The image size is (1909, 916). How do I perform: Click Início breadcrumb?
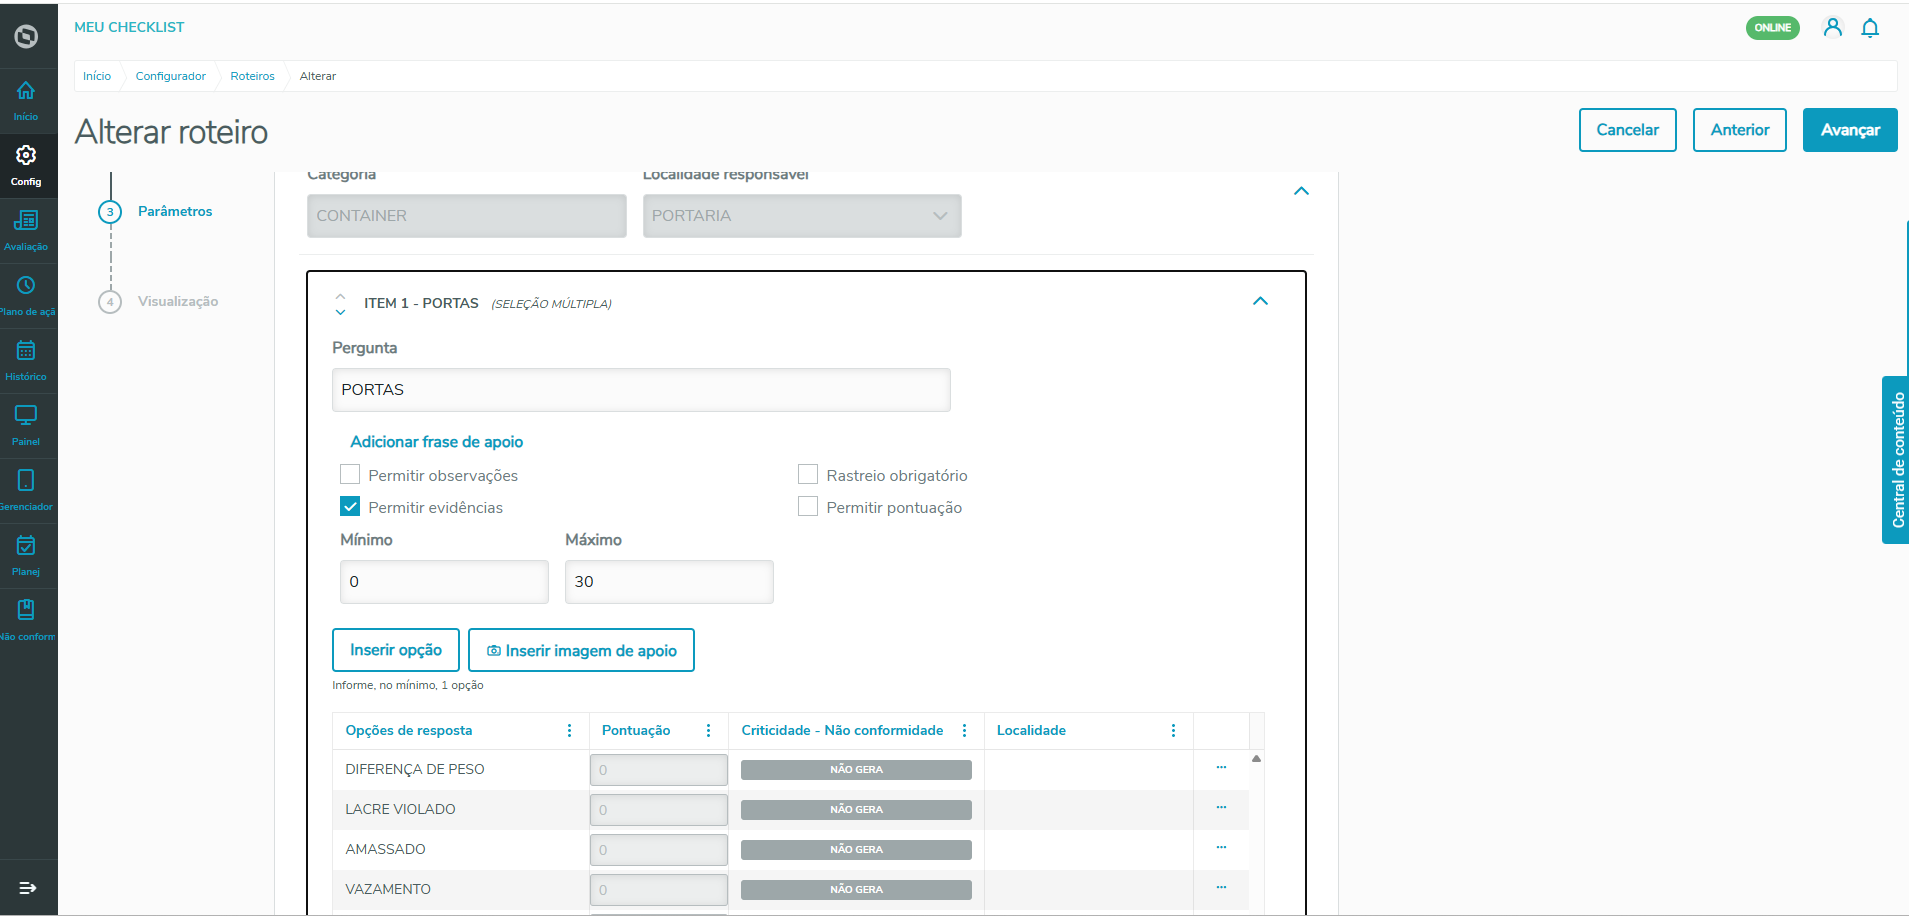pos(97,76)
